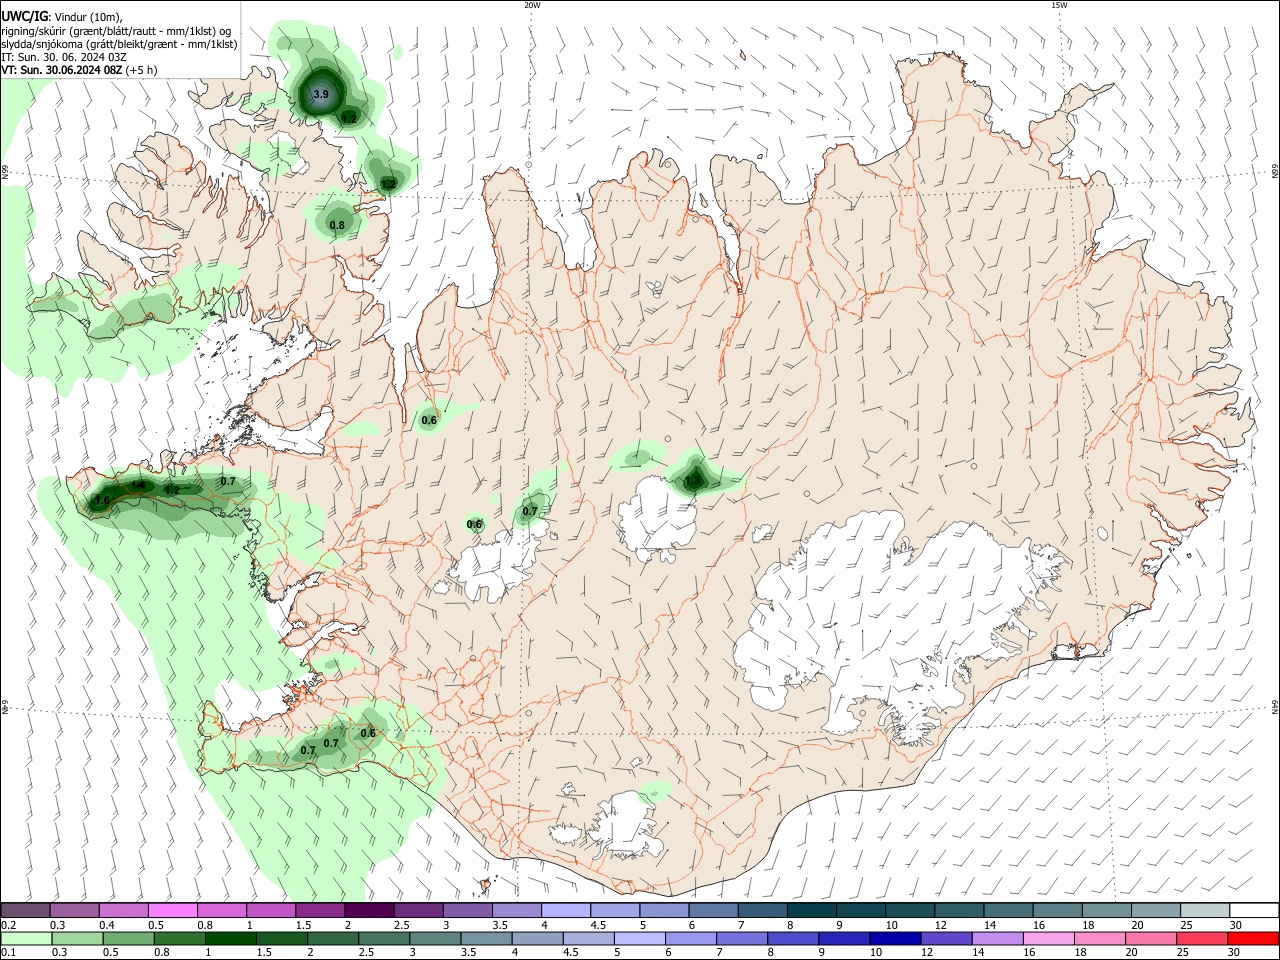Select the 3.9 precipitation peak value
1280x960 pixels.
[x=321, y=94]
